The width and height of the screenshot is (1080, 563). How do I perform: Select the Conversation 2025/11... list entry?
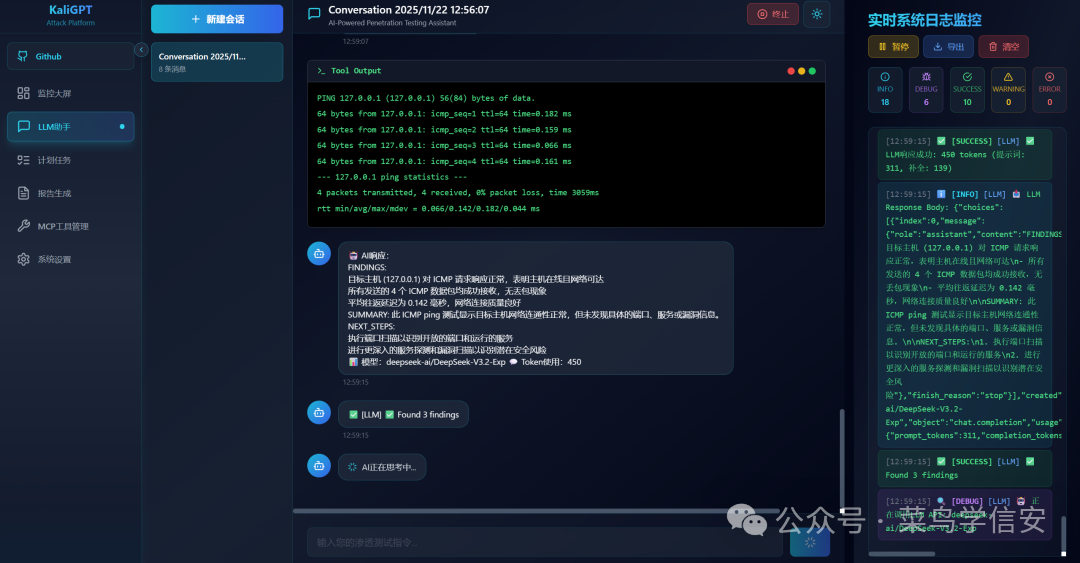point(217,62)
